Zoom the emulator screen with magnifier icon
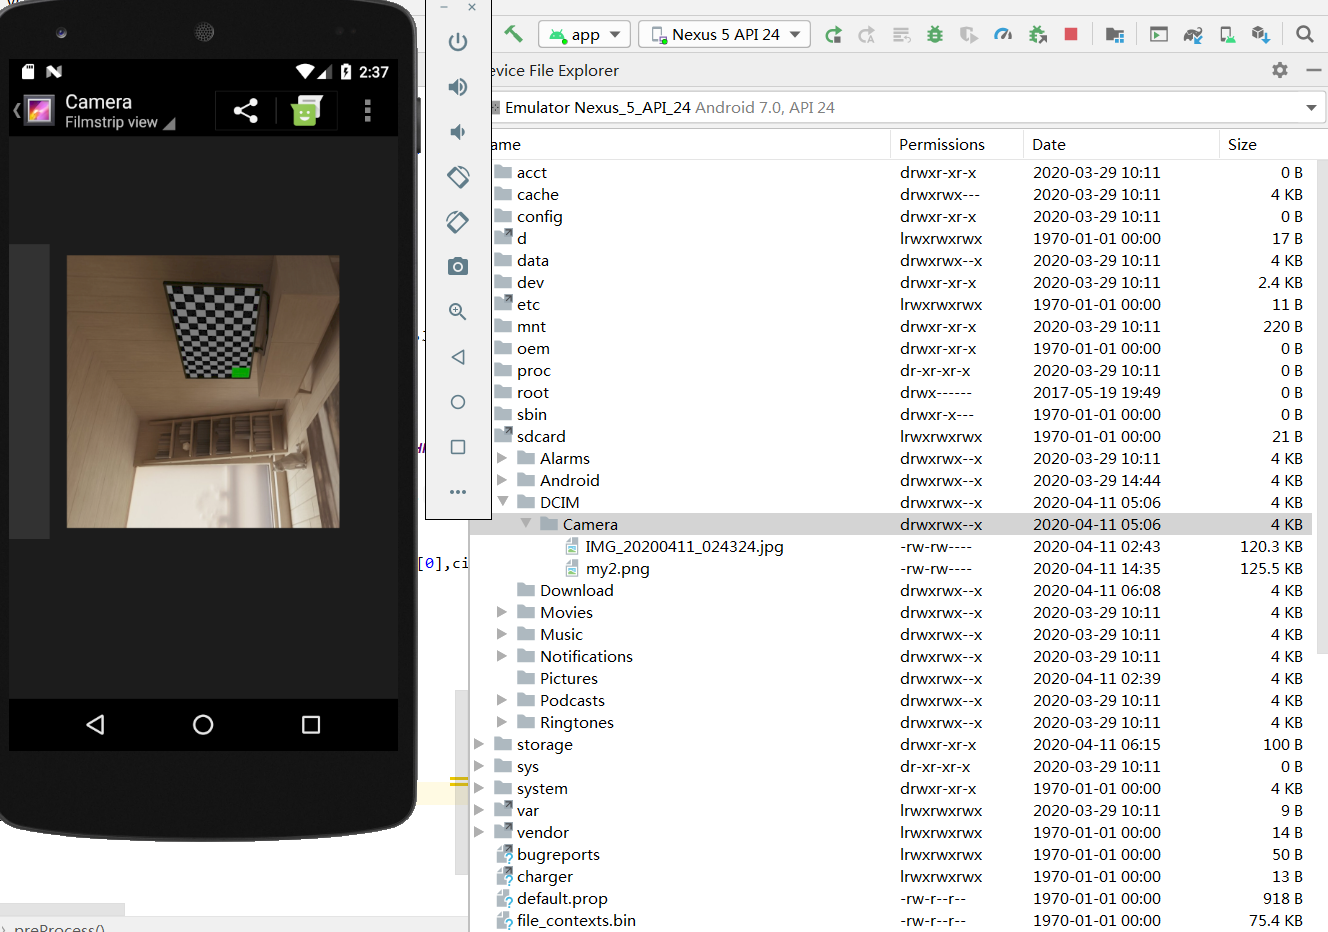Image resolution: width=1328 pixels, height=932 pixels. click(457, 311)
